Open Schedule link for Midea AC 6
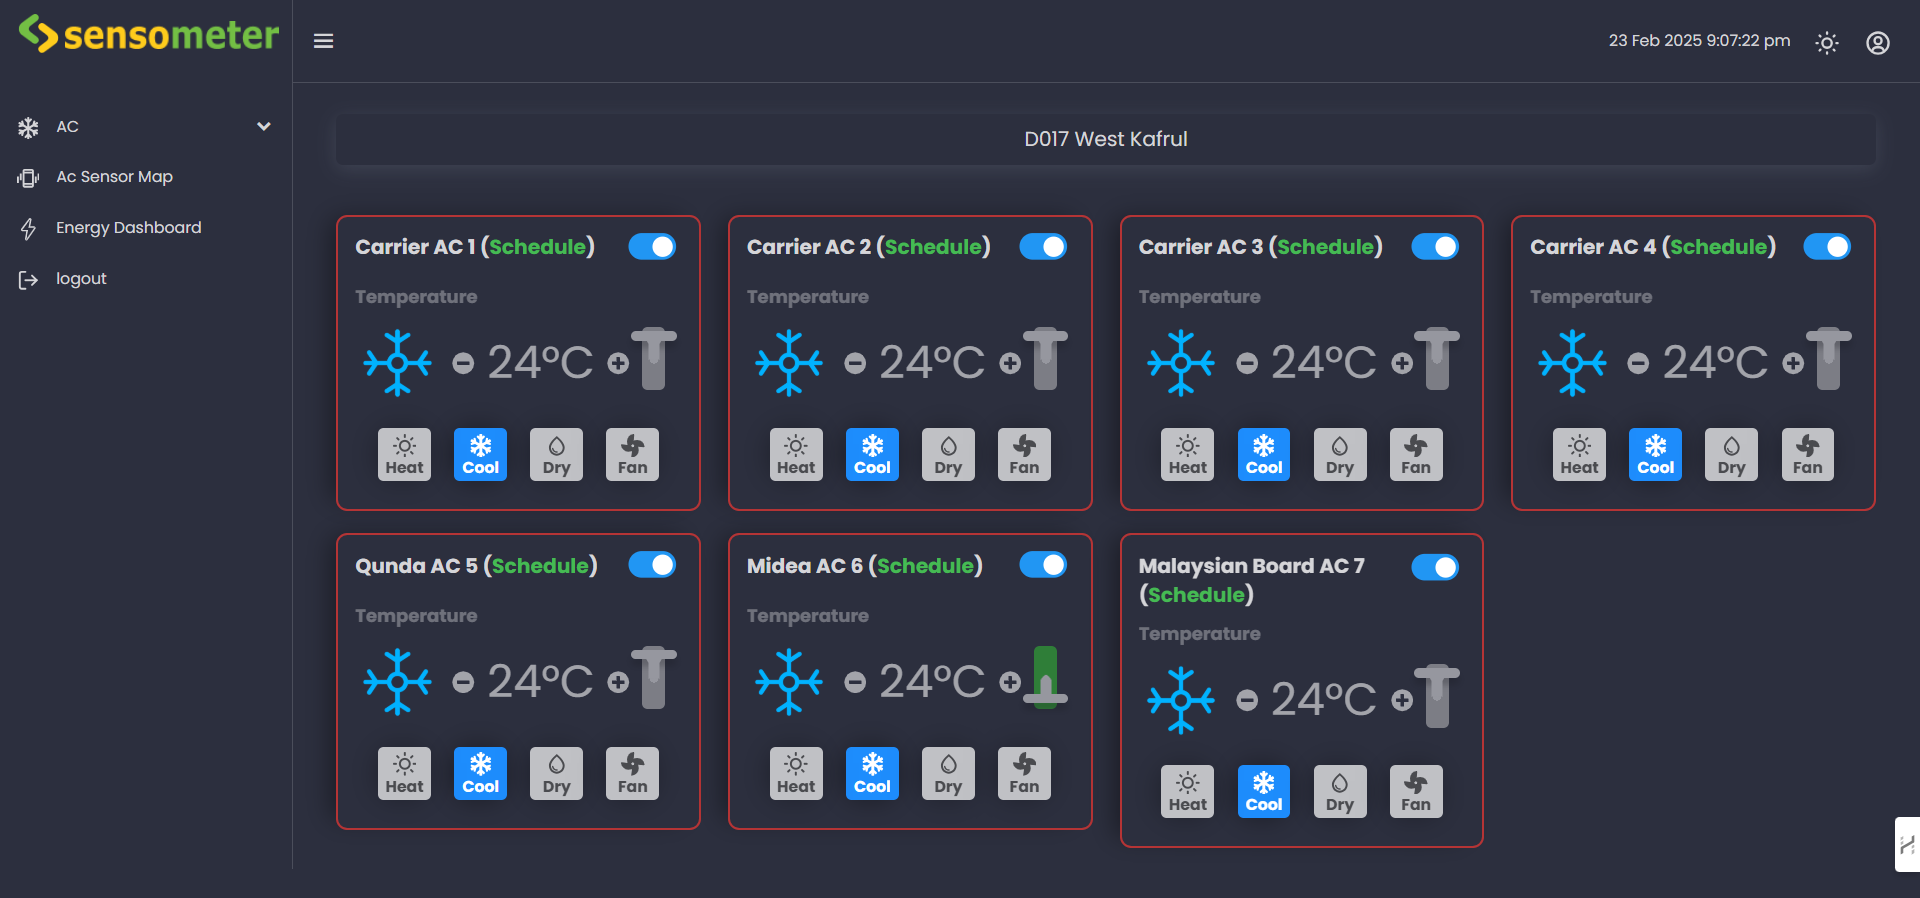1920x898 pixels. pos(925,566)
